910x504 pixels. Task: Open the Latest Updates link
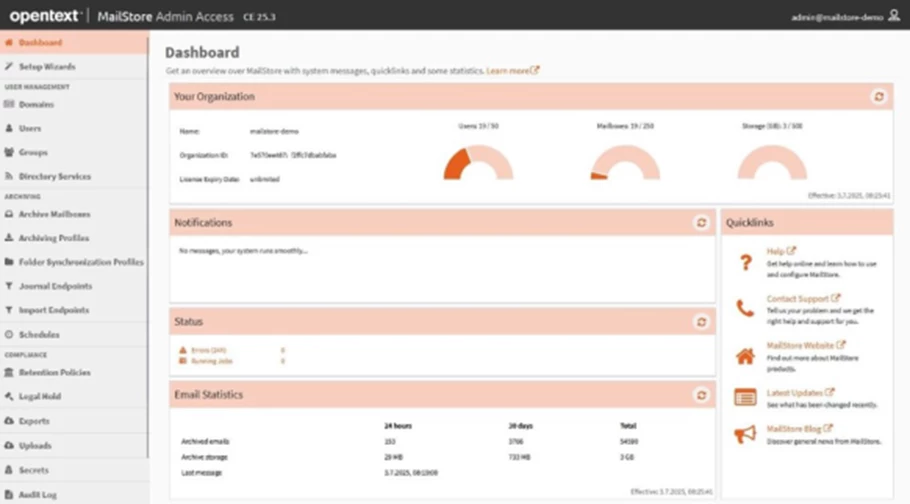(800, 393)
